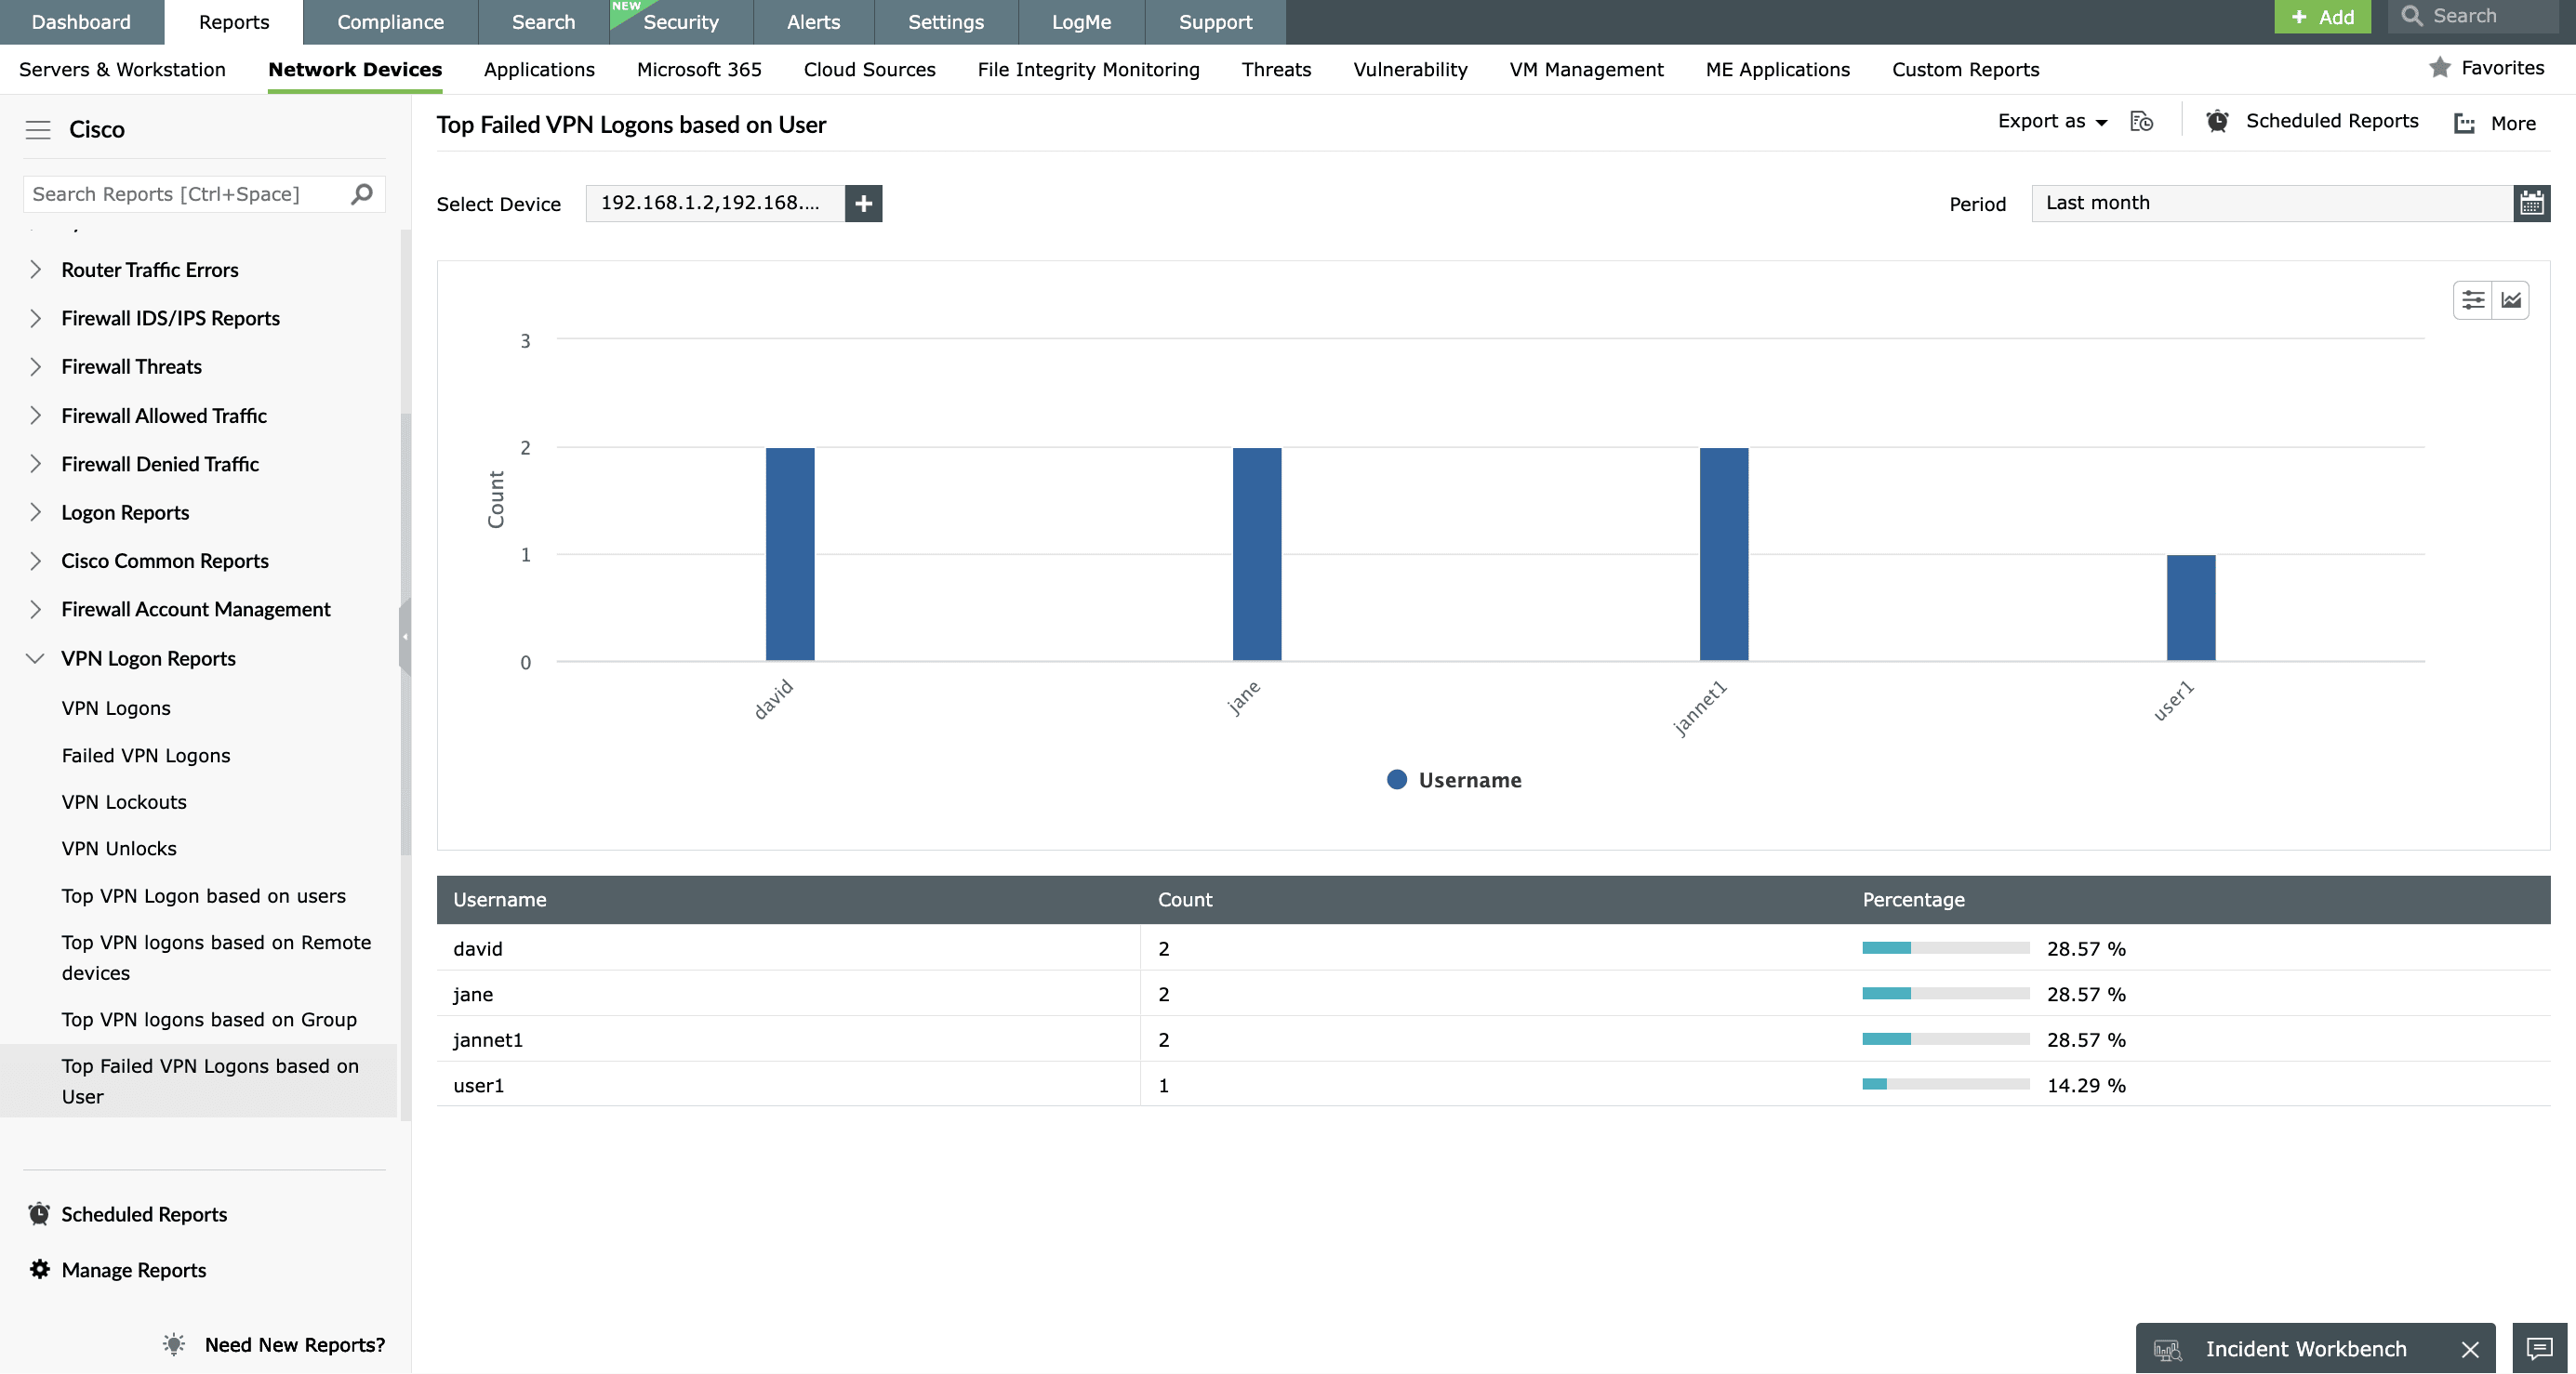Switch chart type using graph icon

tap(2510, 300)
